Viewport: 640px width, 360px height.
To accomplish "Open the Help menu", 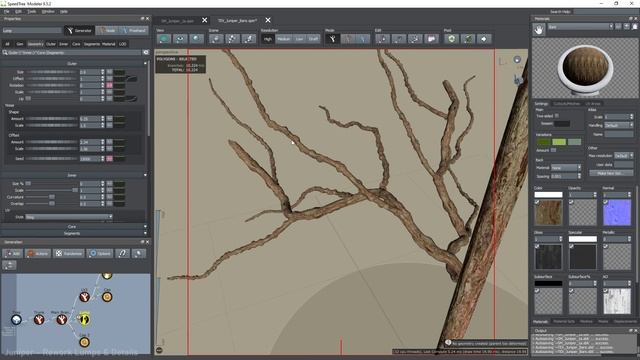I will (x=64, y=11).
